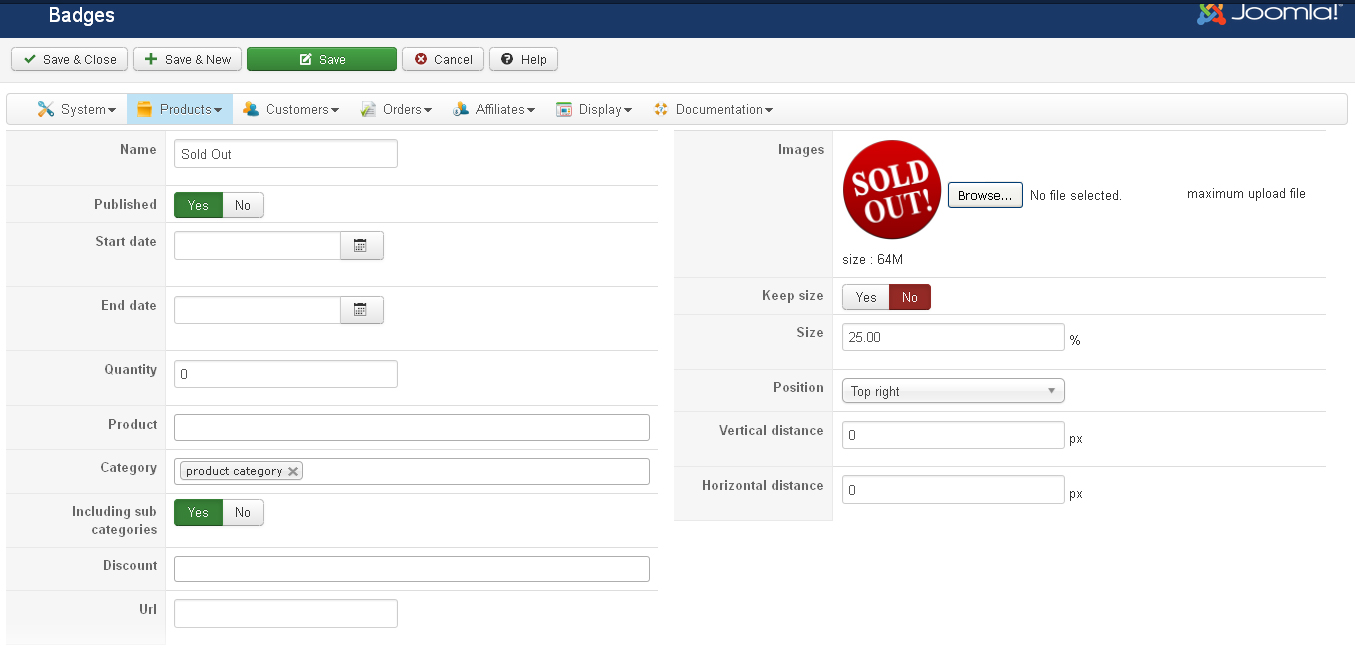Click the Save & New button

point(188,59)
